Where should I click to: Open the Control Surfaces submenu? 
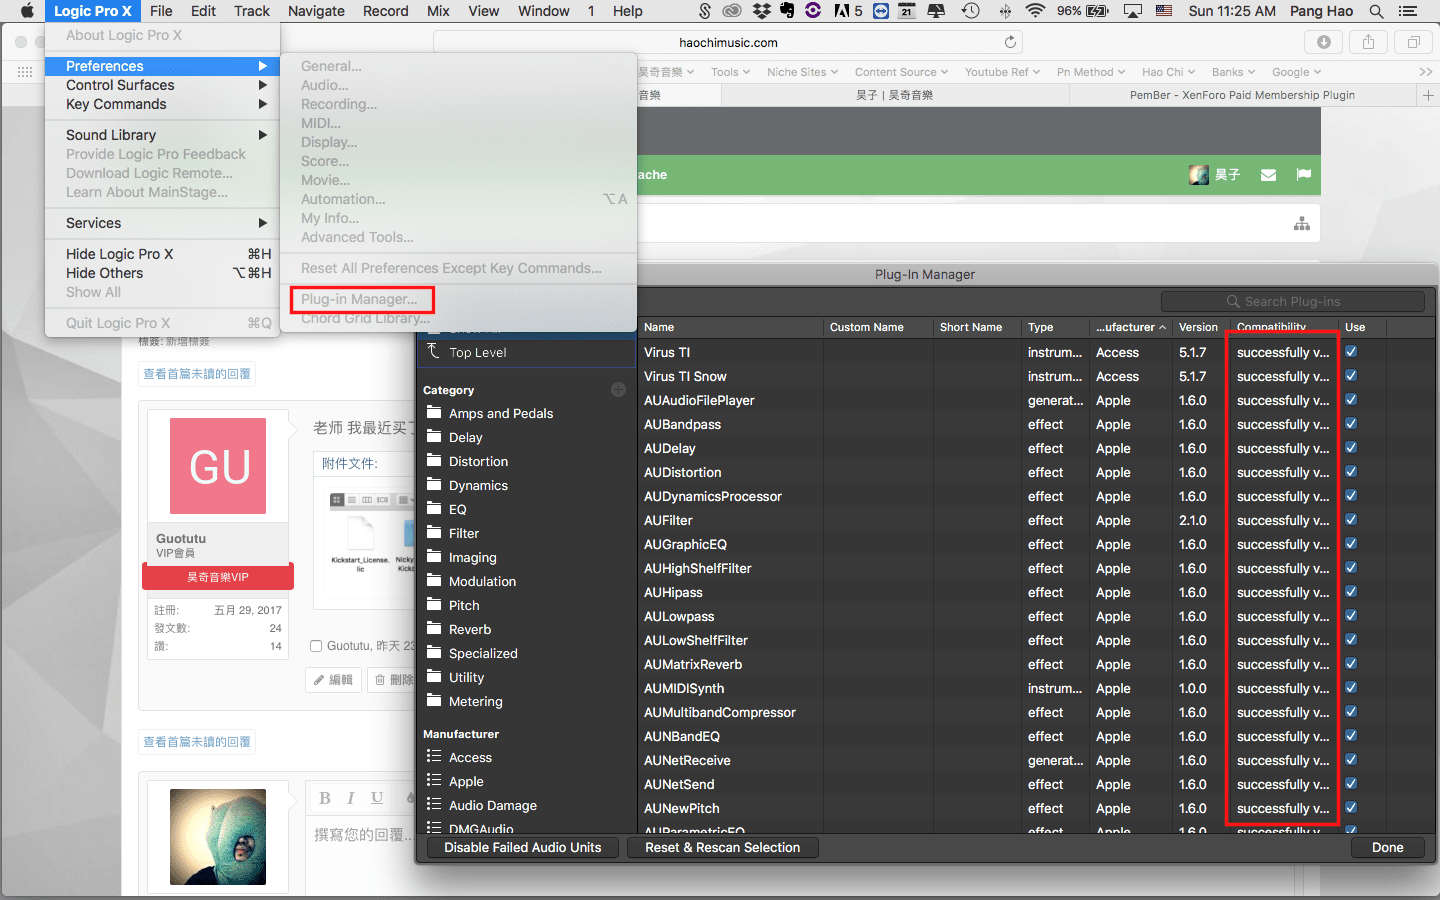[x=162, y=85]
